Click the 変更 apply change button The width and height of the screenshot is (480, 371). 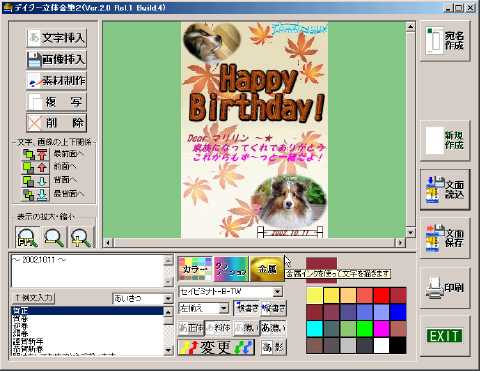(x=217, y=347)
